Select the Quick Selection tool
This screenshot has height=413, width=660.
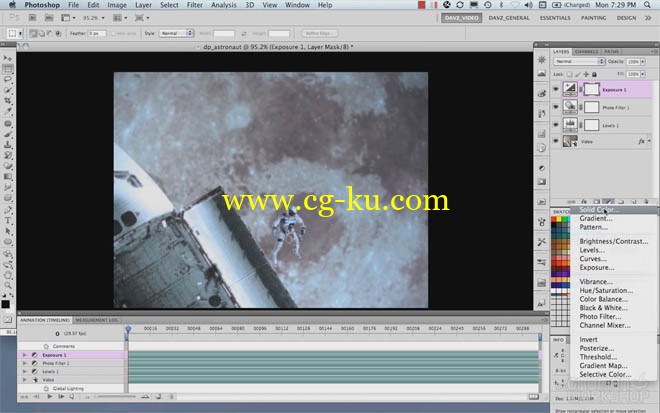8,90
